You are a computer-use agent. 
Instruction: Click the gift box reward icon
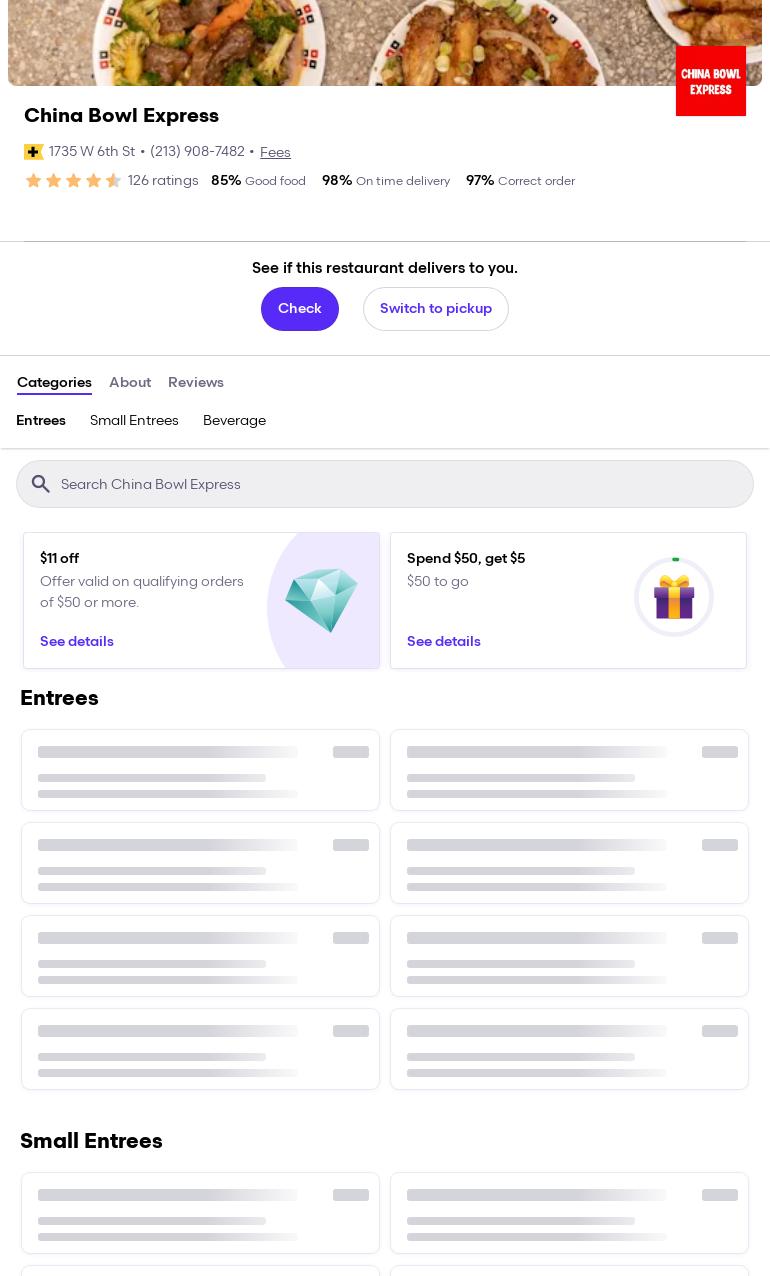coord(673,597)
